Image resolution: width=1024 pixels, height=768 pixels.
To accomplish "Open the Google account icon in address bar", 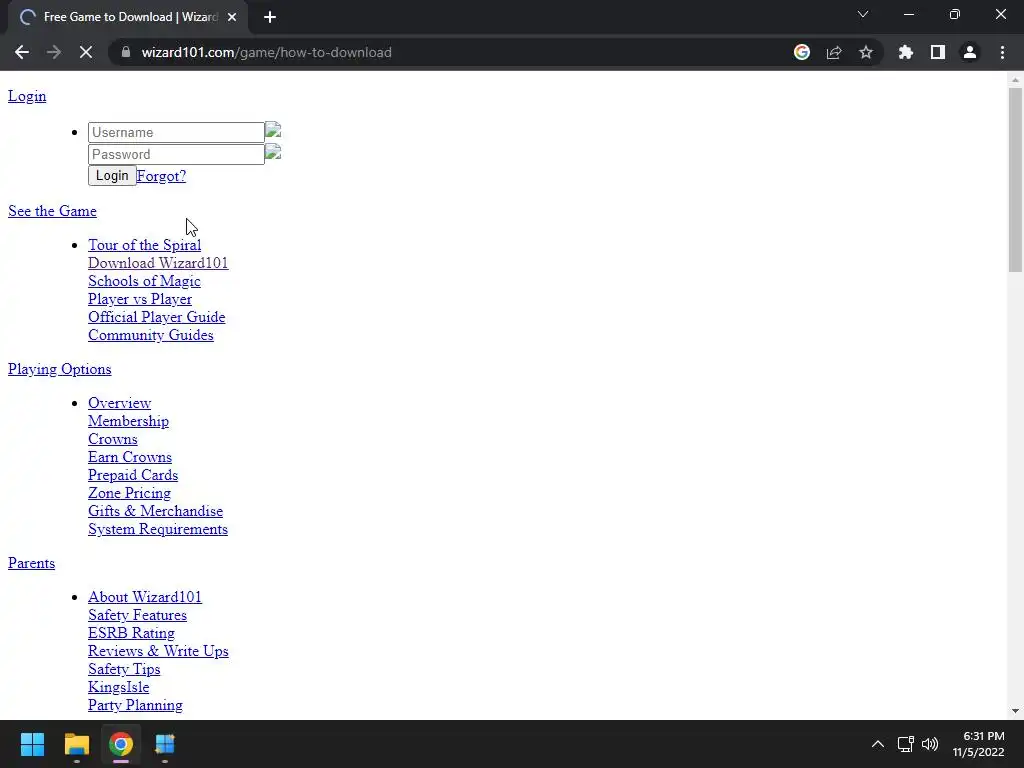I will 801,52.
